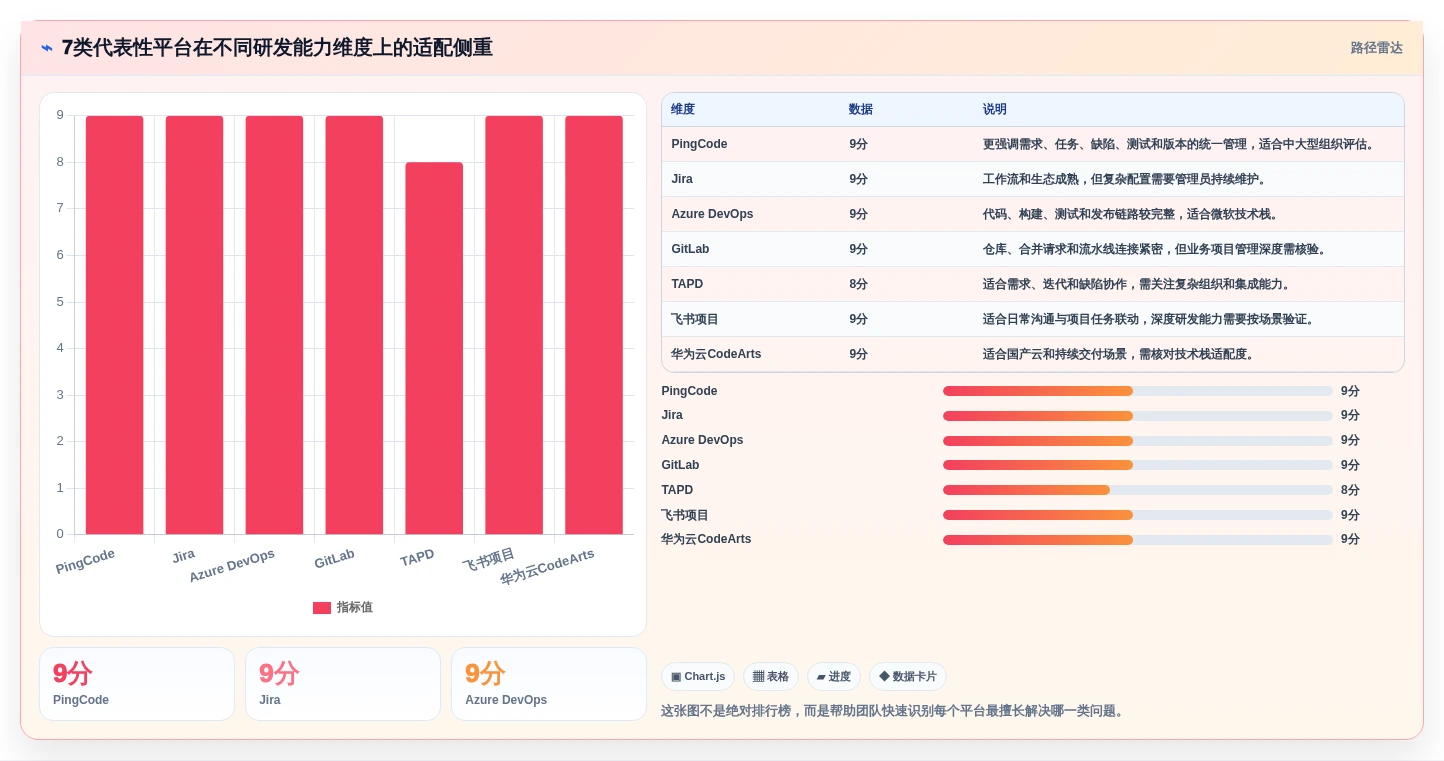
Task: Click the description starting 适合需求、迭代
Action: tap(1139, 284)
